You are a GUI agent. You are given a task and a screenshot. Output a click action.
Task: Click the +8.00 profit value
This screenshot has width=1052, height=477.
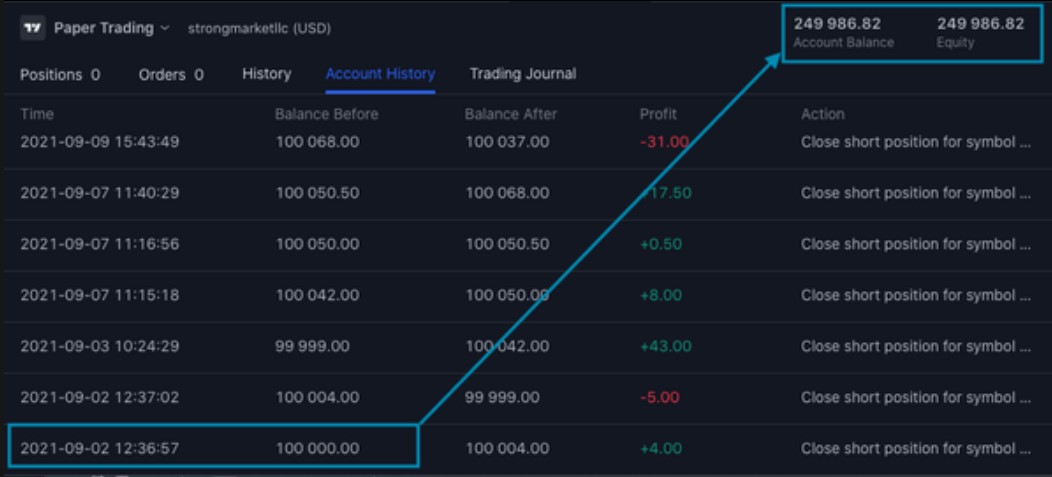coord(661,295)
